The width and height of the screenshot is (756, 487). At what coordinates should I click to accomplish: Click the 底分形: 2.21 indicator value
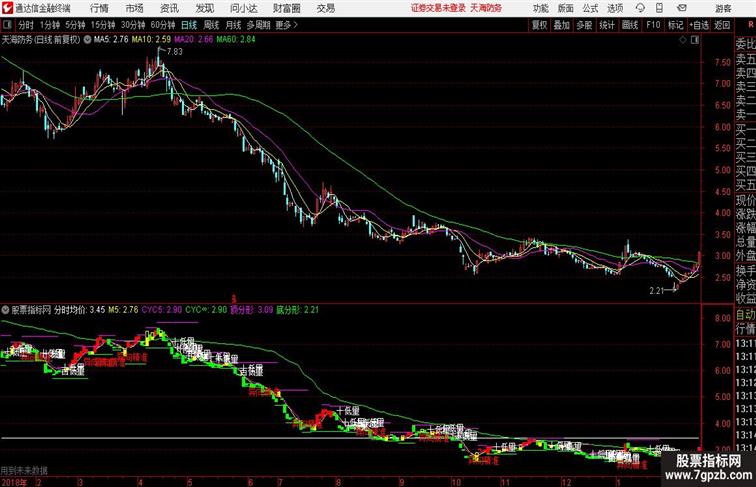297,310
